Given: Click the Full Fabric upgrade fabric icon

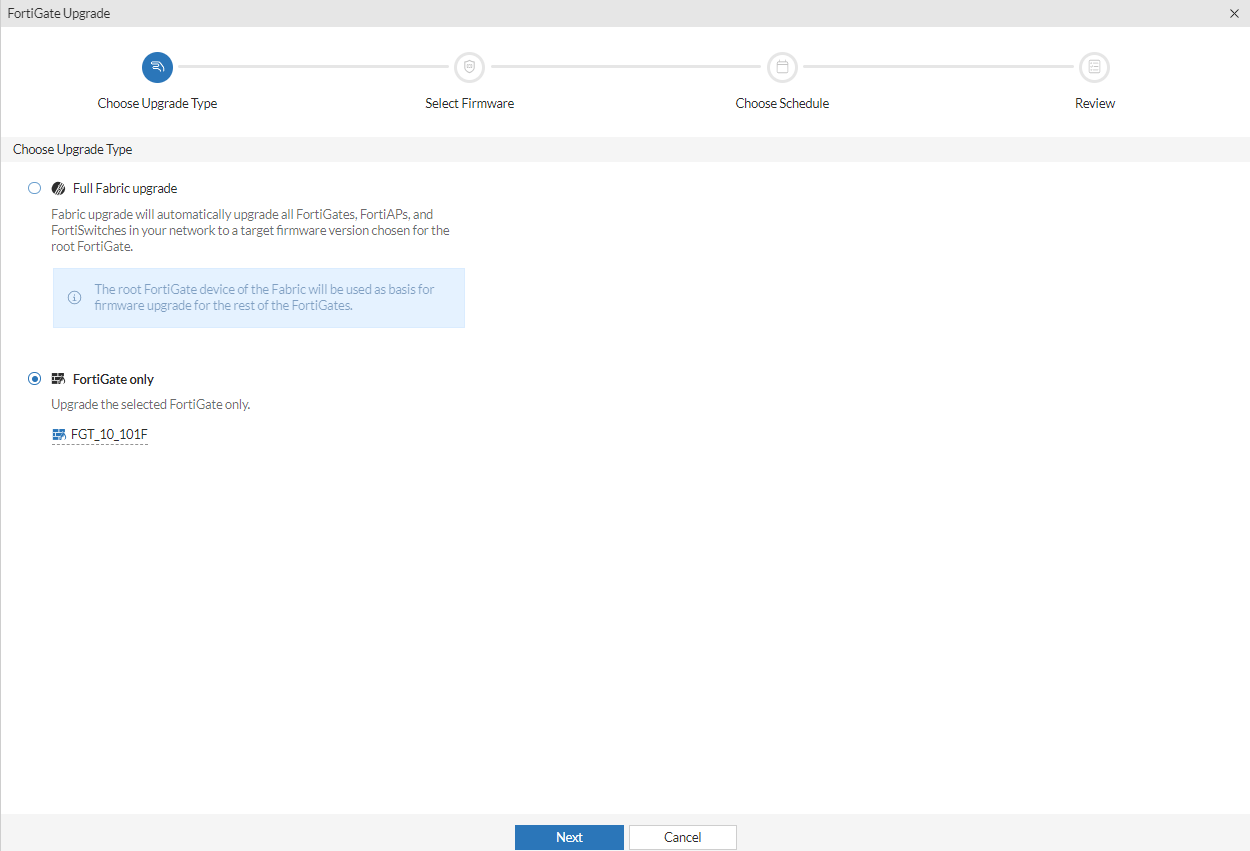Looking at the screenshot, I should pyautogui.click(x=58, y=188).
